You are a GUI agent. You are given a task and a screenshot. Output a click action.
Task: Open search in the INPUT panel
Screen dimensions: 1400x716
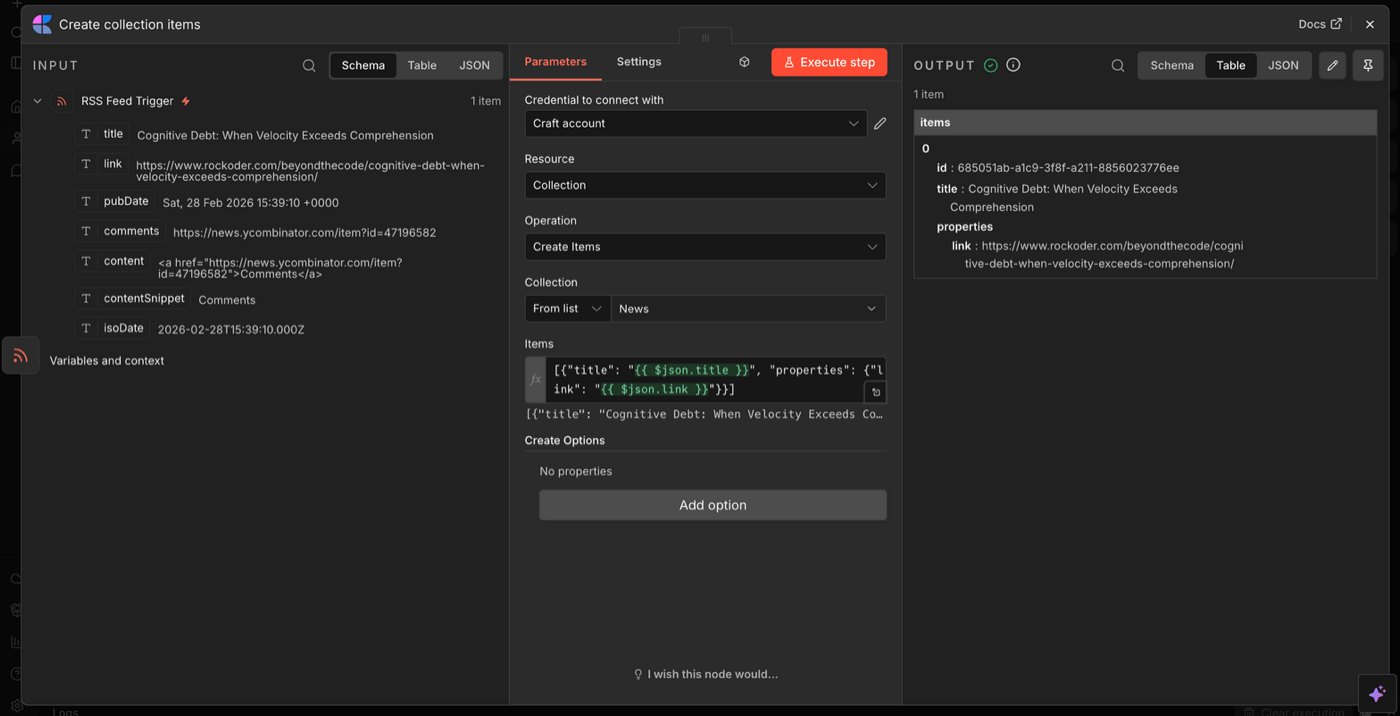click(x=309, y=65)
